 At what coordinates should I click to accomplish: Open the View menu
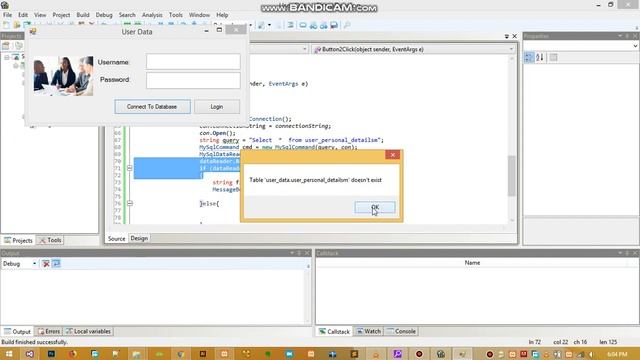(40, 15)
